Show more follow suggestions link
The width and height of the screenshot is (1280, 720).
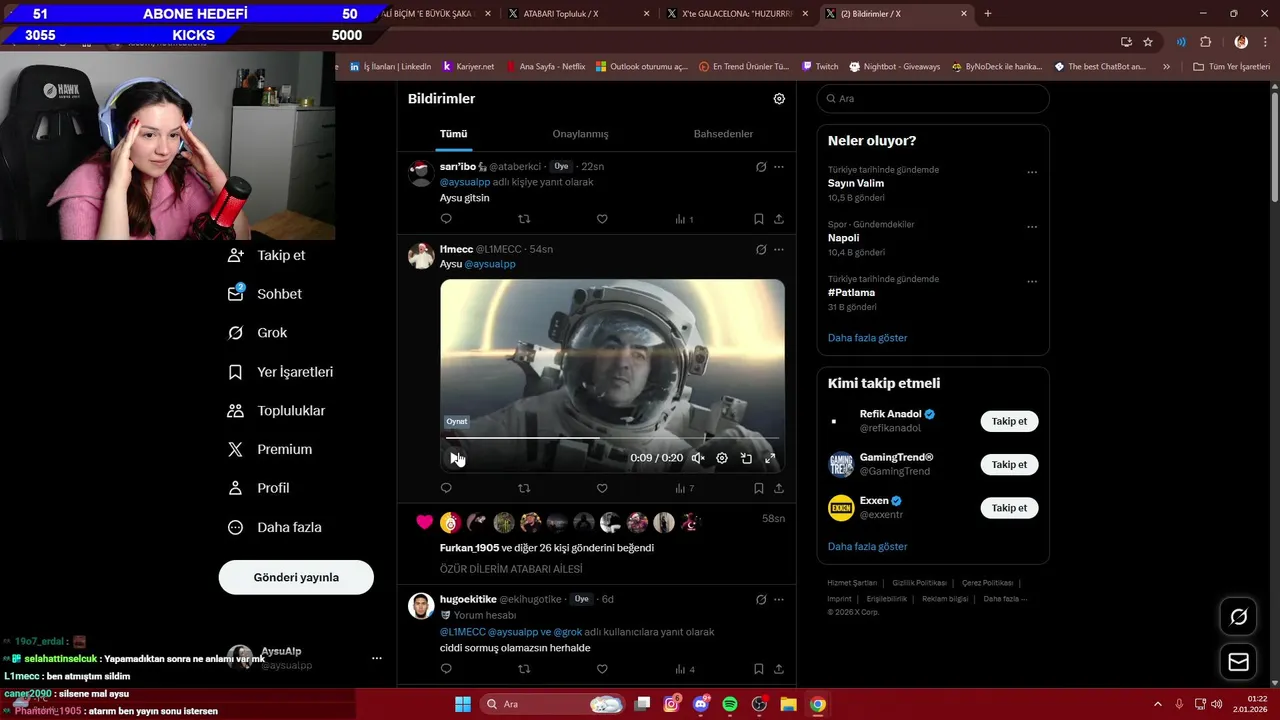(x=867, y=547)
